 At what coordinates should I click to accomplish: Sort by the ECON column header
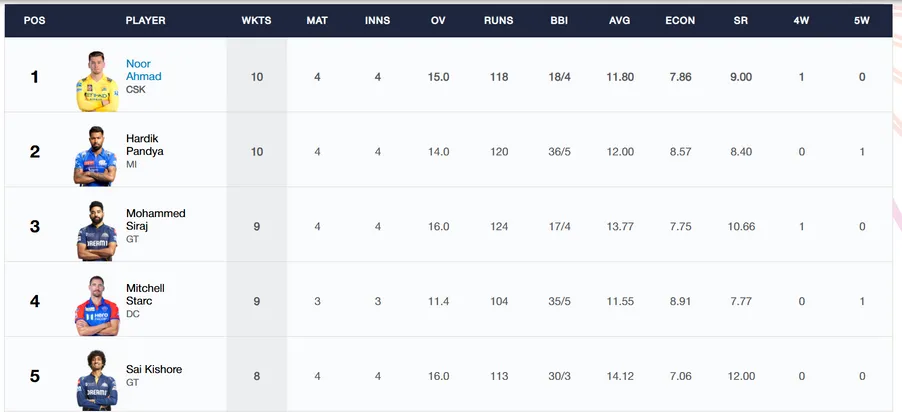tap(680, 20)
